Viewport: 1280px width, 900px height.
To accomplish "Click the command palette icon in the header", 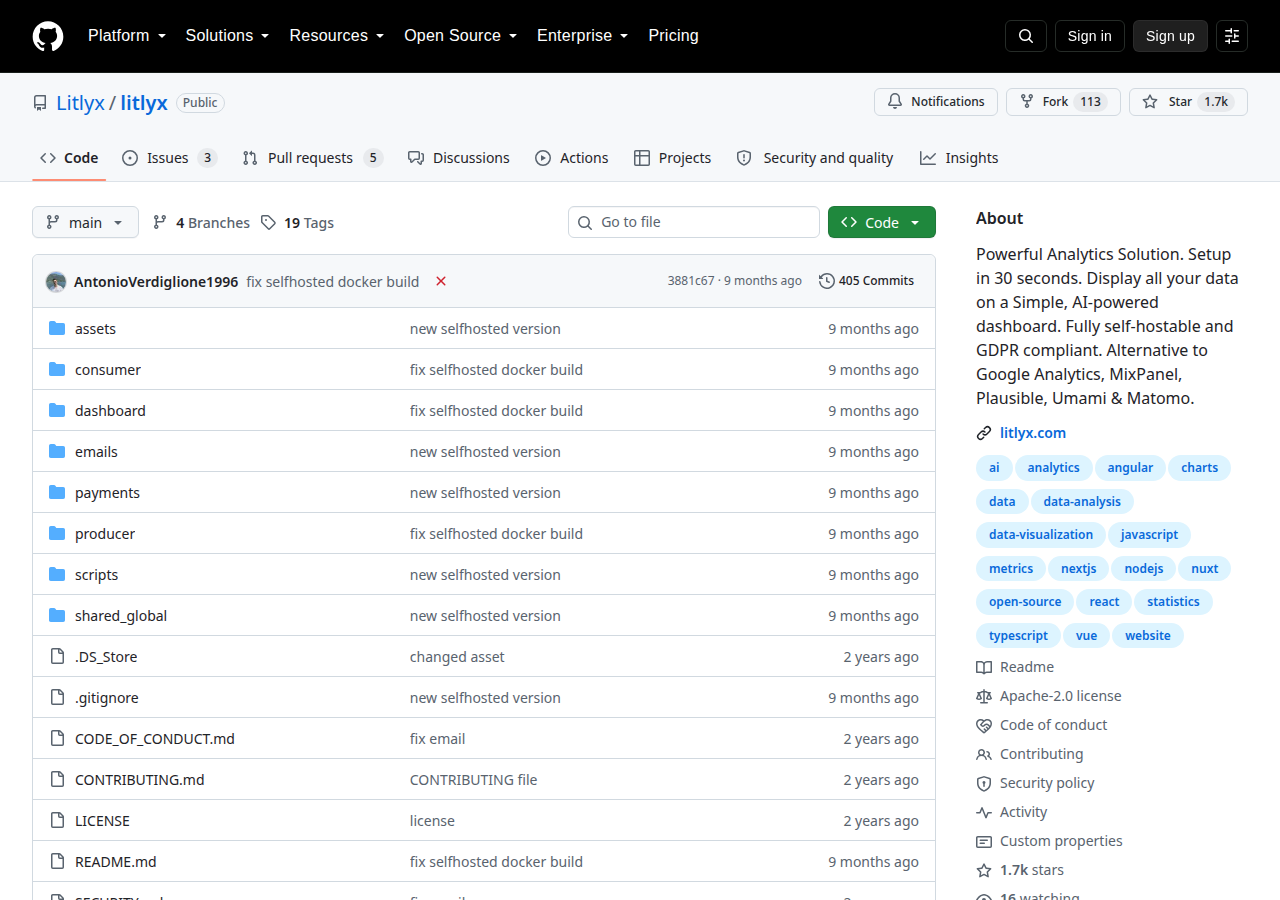I will coord(1232,36).
